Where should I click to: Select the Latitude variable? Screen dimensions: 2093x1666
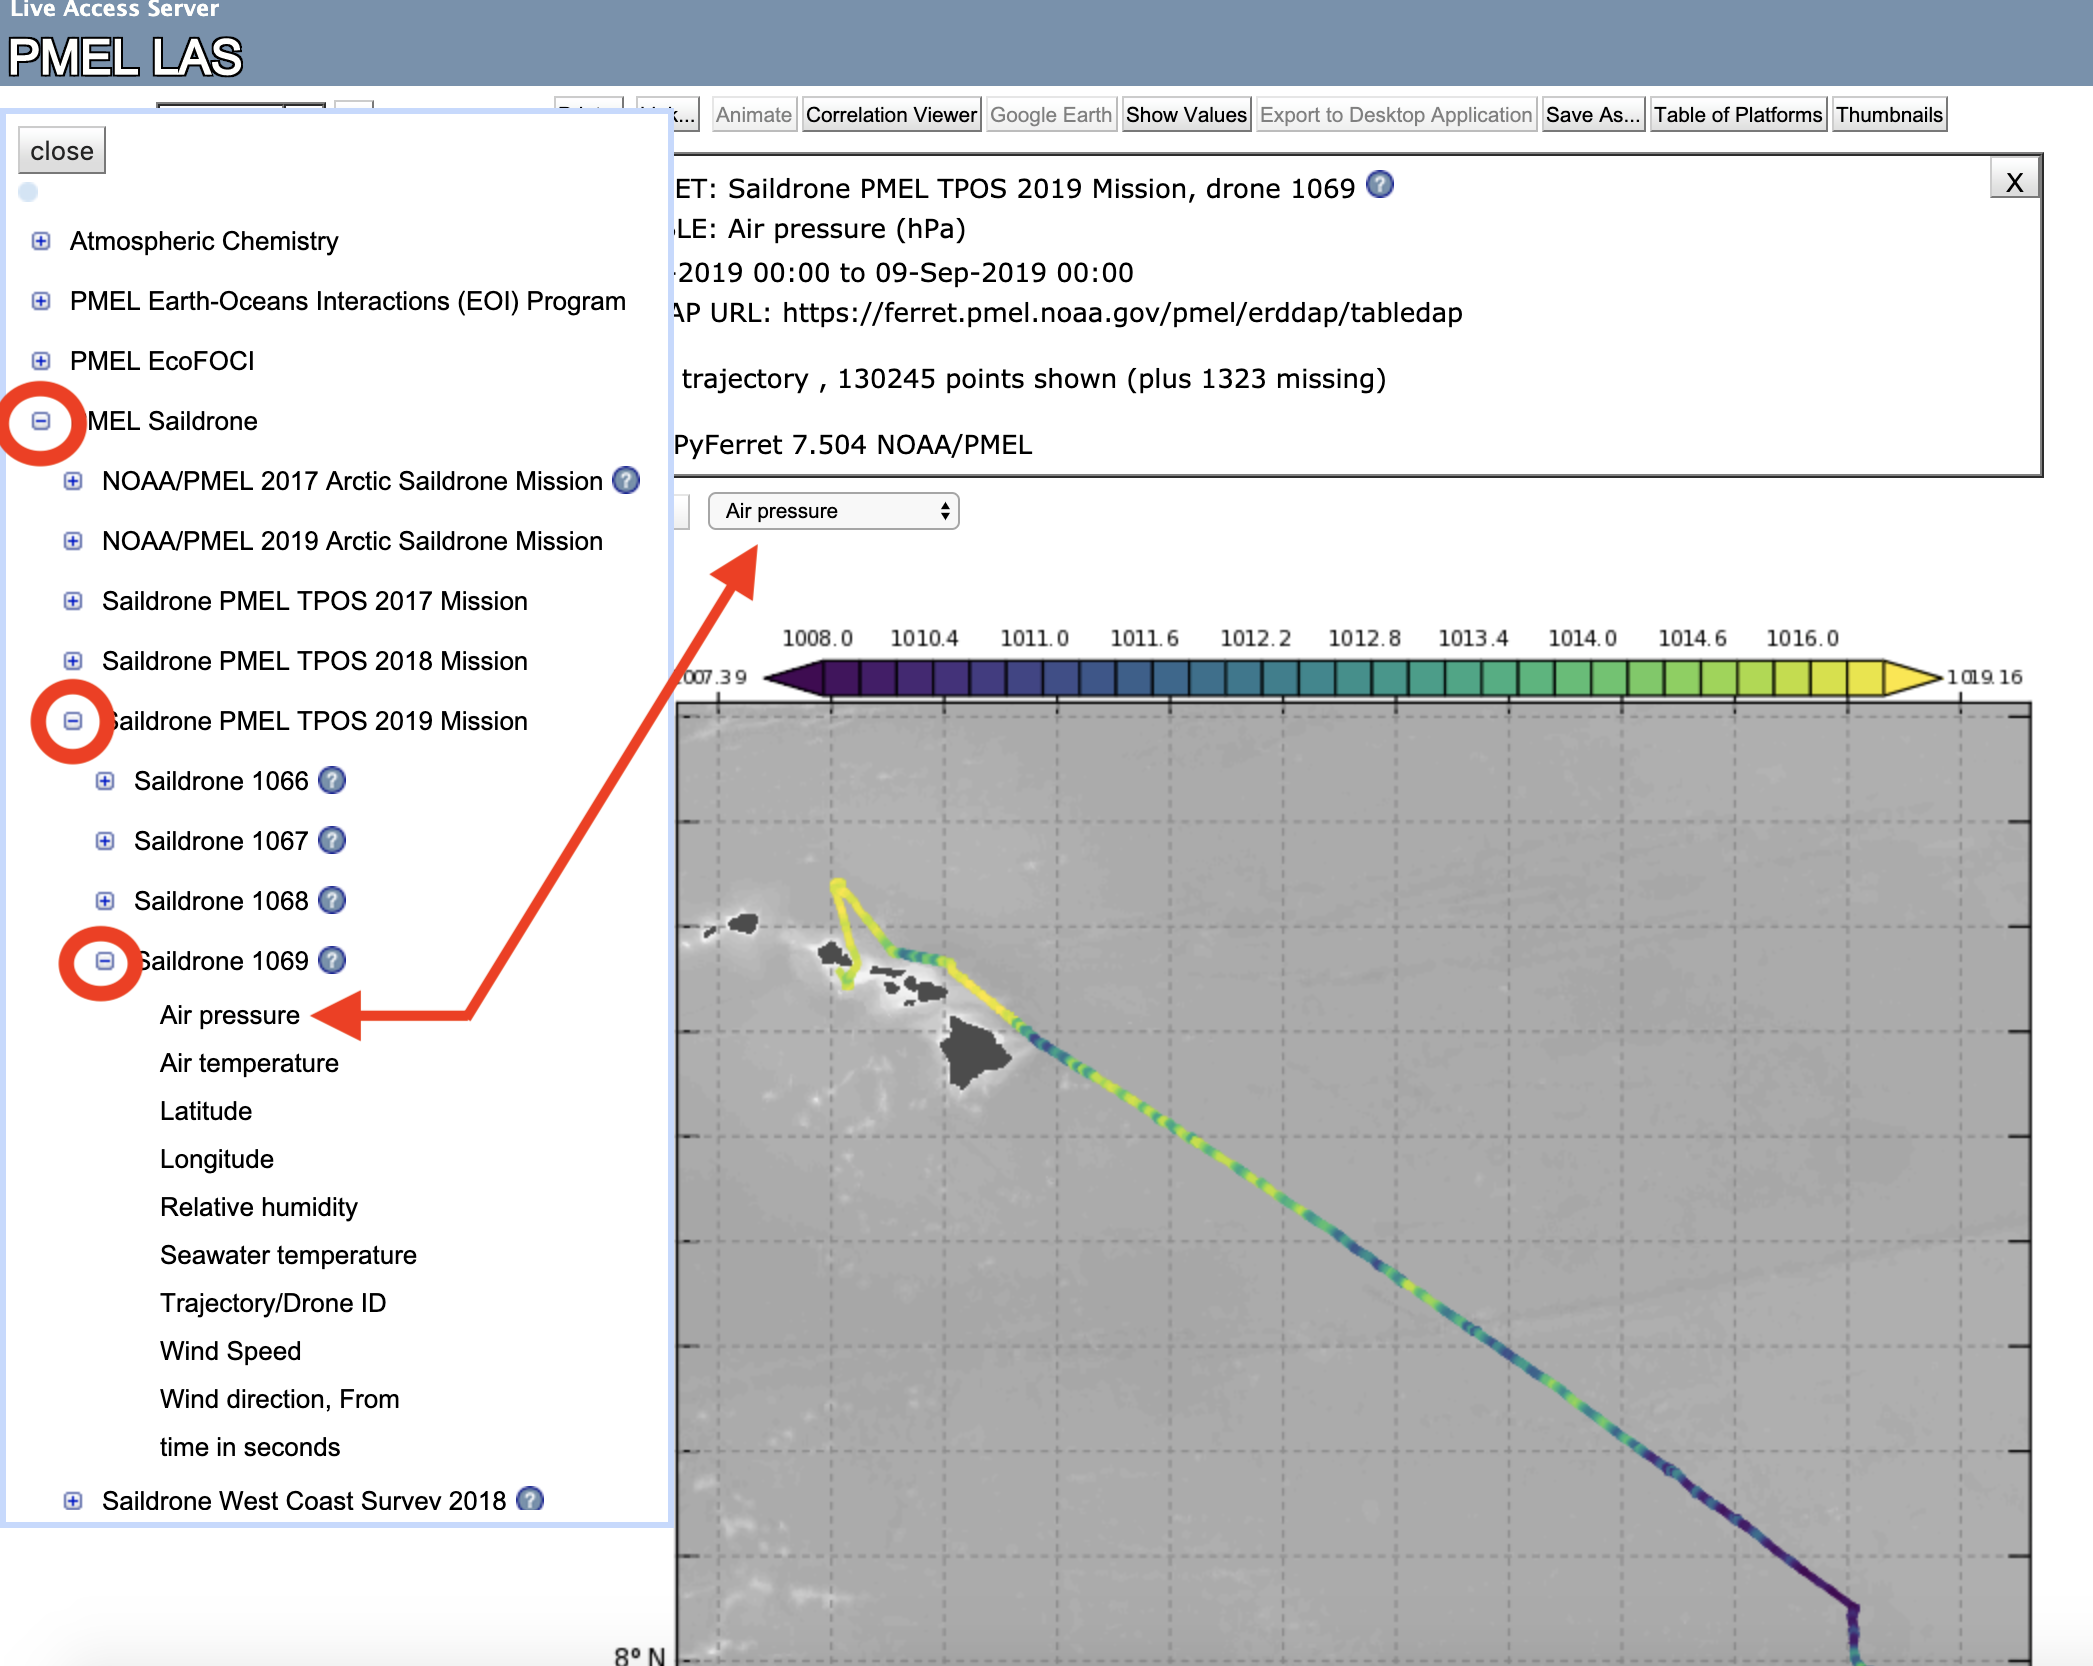pyautogui.click(x=206, y=1111)
